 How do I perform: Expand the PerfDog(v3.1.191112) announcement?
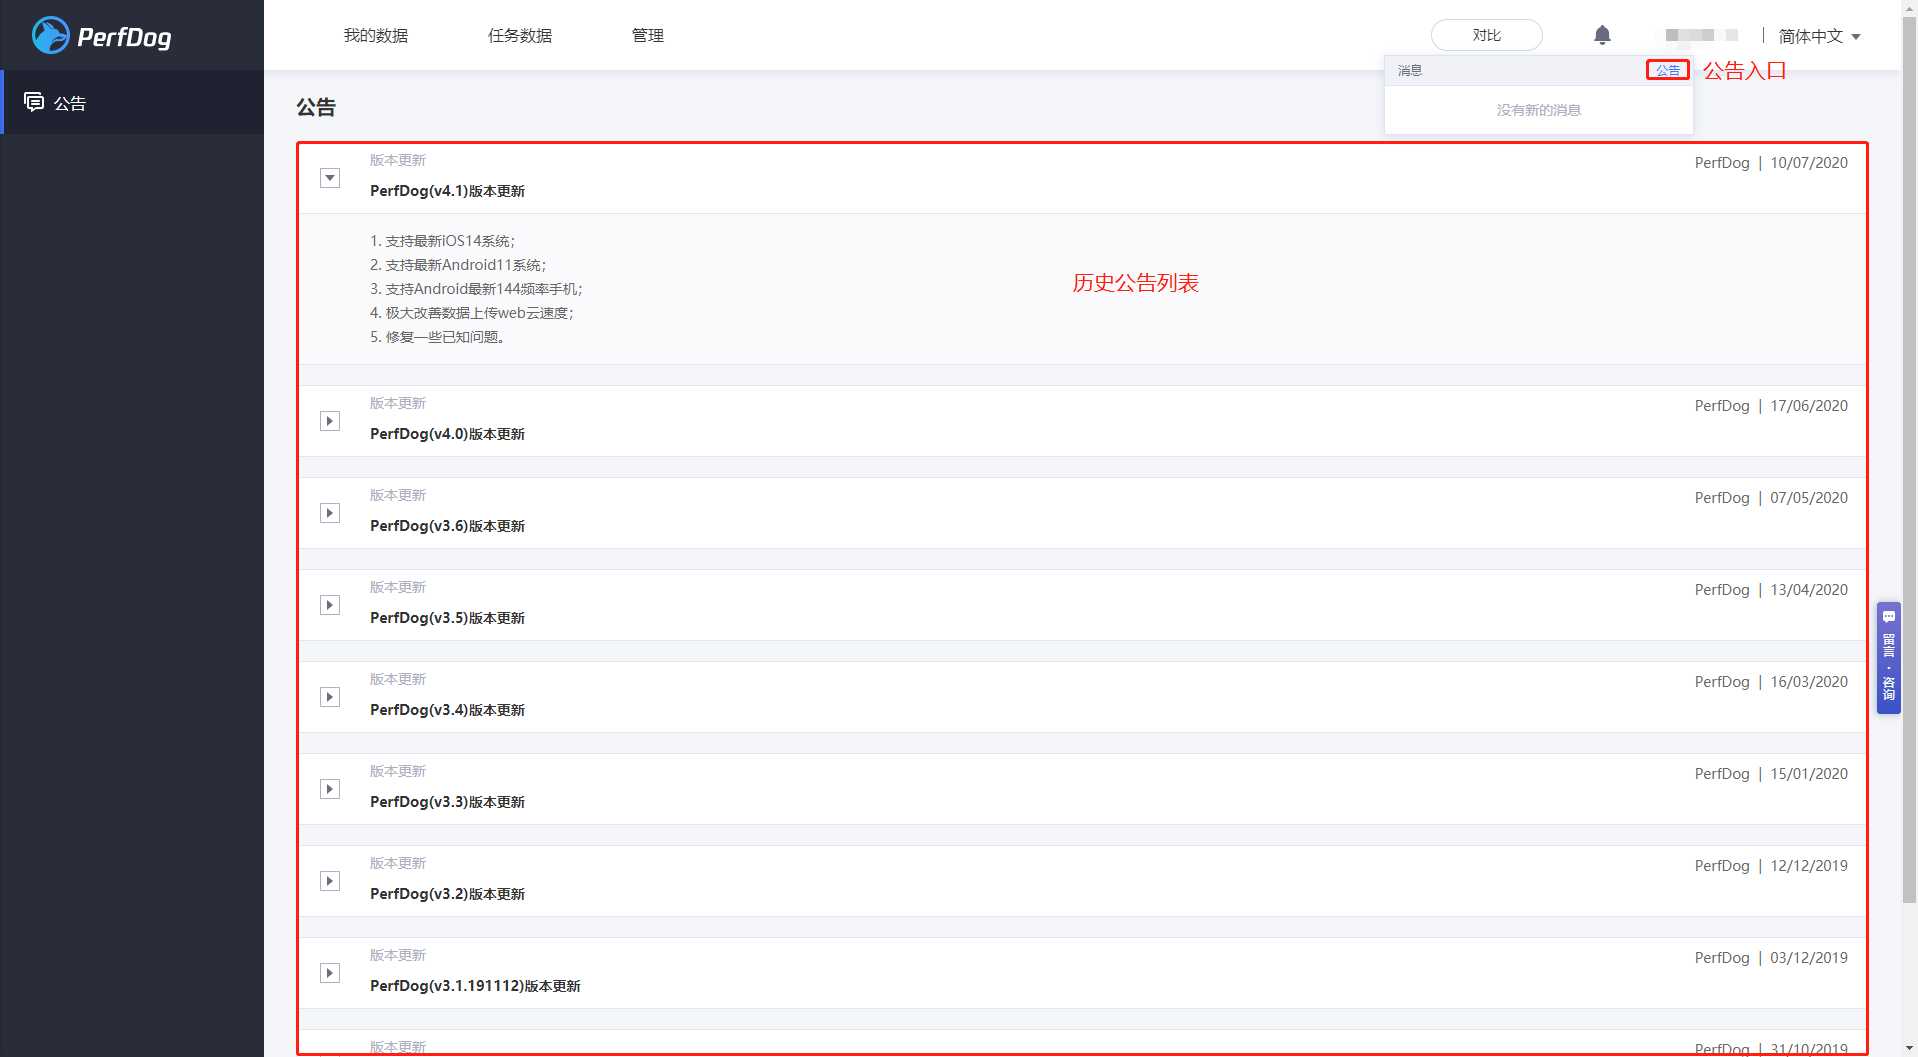[330, 973]
